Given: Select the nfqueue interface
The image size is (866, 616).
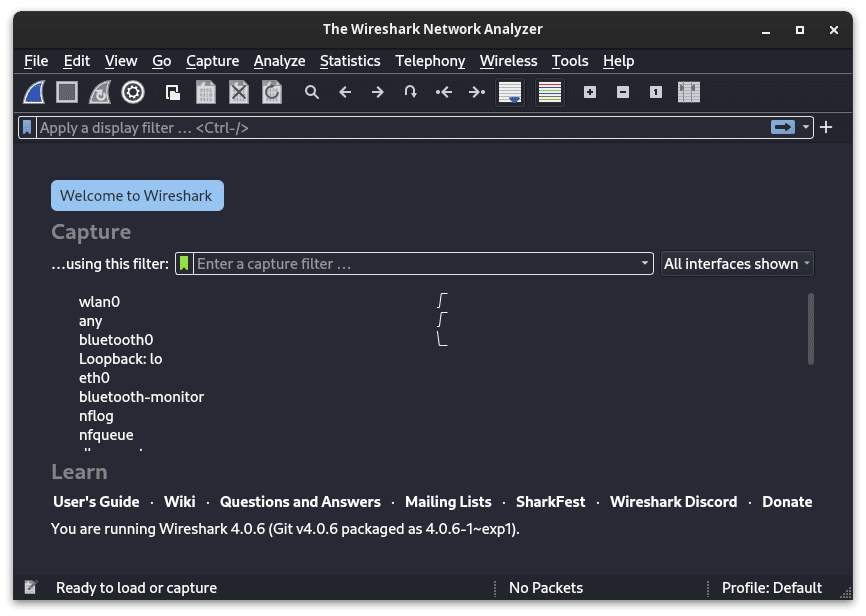Looking at the screenshot, I should [x=106, y=435].
